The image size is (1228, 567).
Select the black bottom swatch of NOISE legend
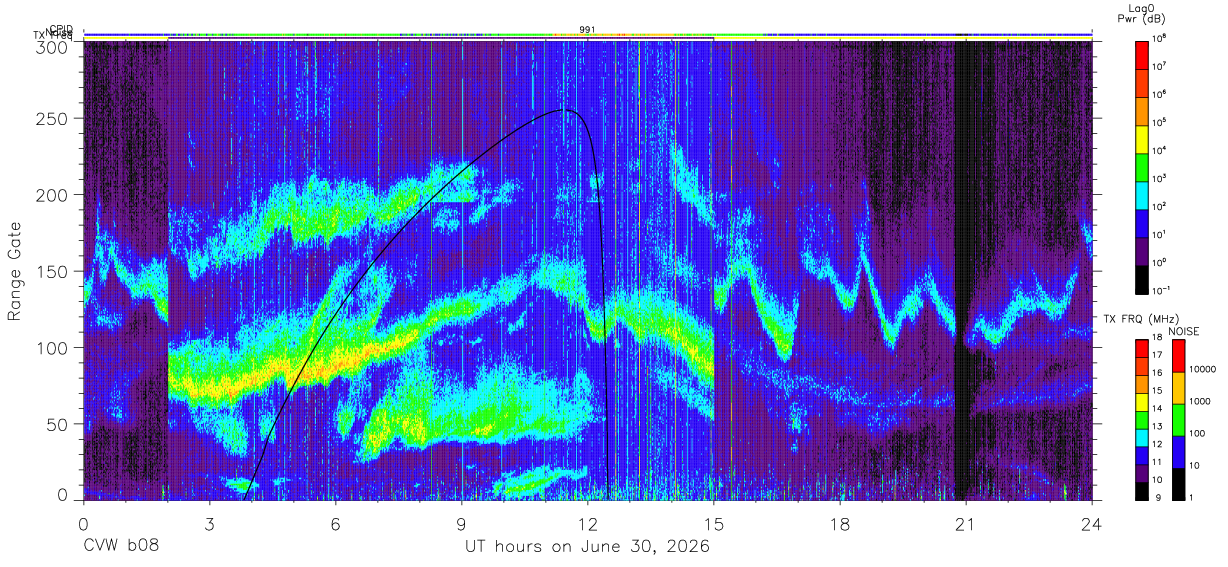pos(1178,483)
